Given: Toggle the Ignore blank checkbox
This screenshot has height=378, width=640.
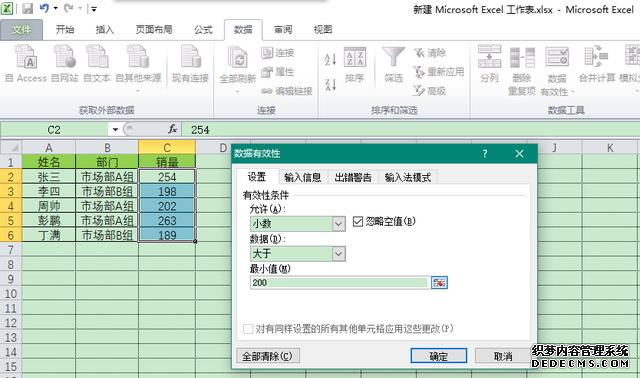Looking at the screenshot, I should point(358,221).
